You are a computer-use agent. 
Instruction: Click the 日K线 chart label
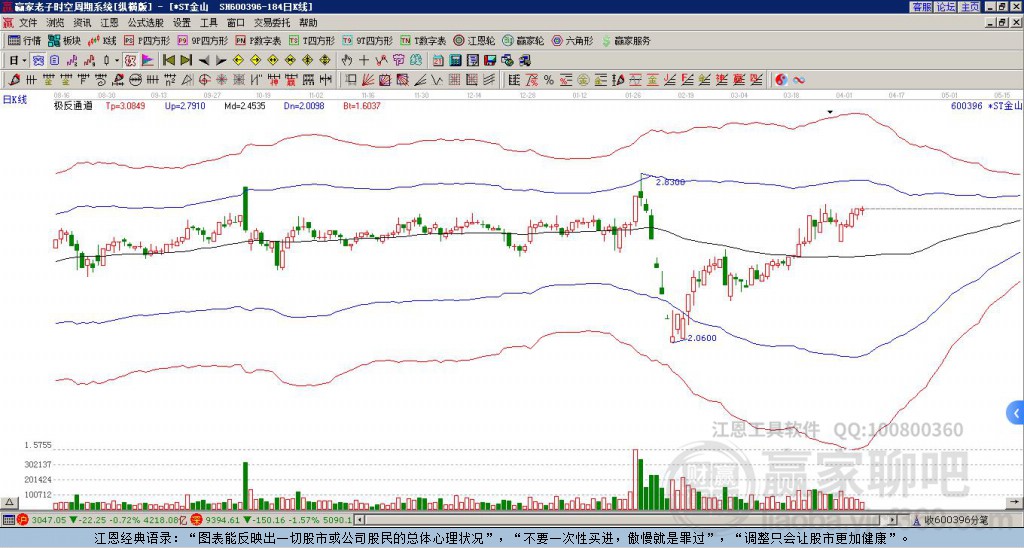point(16,100)
